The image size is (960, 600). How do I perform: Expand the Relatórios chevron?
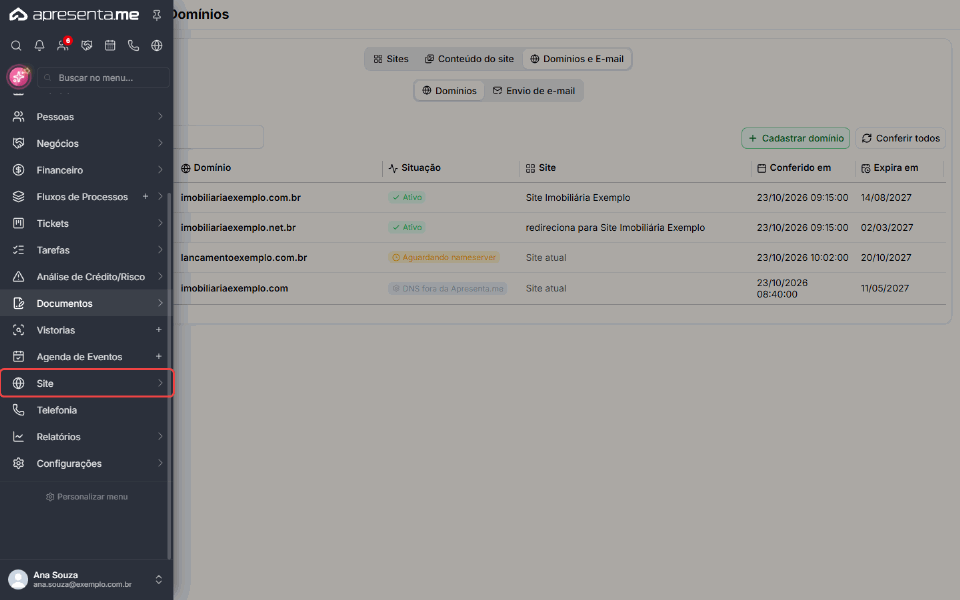click(x=160, y=437)
